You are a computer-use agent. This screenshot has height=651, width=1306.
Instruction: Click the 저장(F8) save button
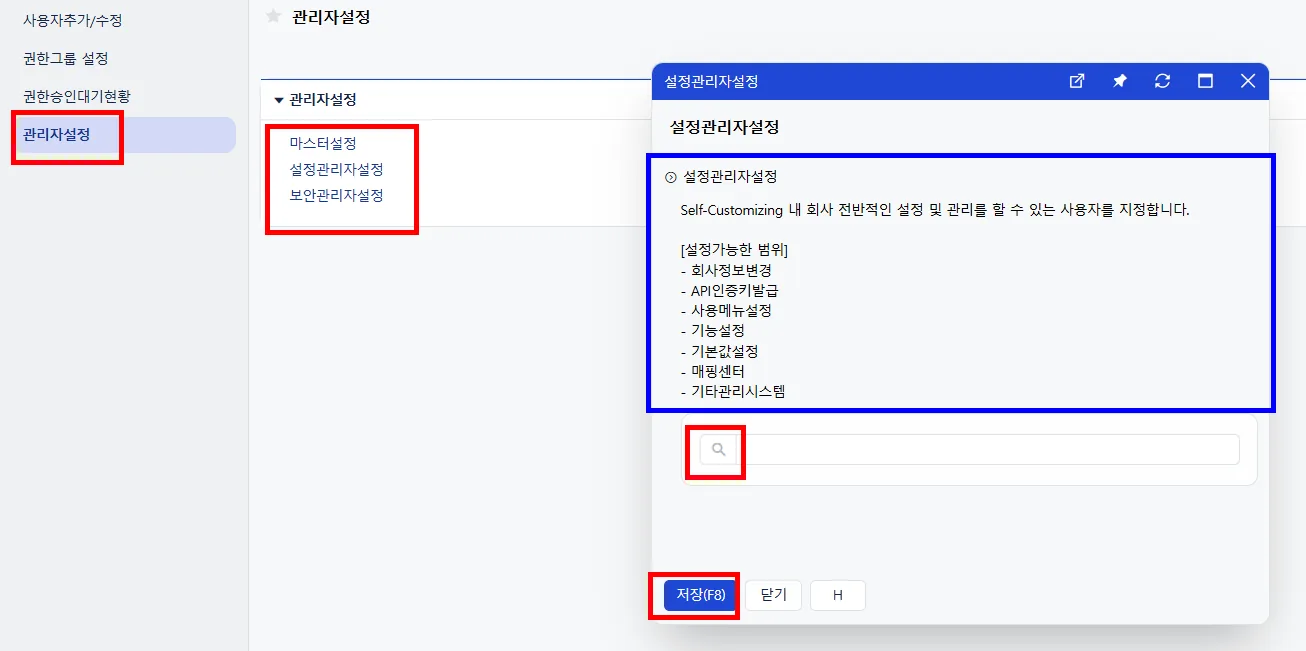701,595
